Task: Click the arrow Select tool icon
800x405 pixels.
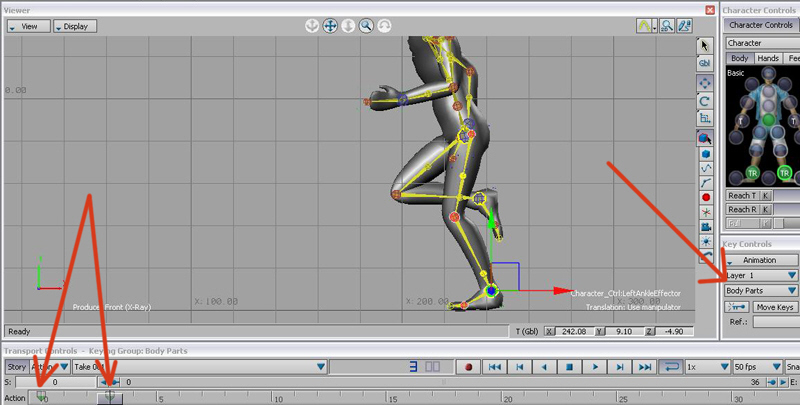Action: click(705, 45)
